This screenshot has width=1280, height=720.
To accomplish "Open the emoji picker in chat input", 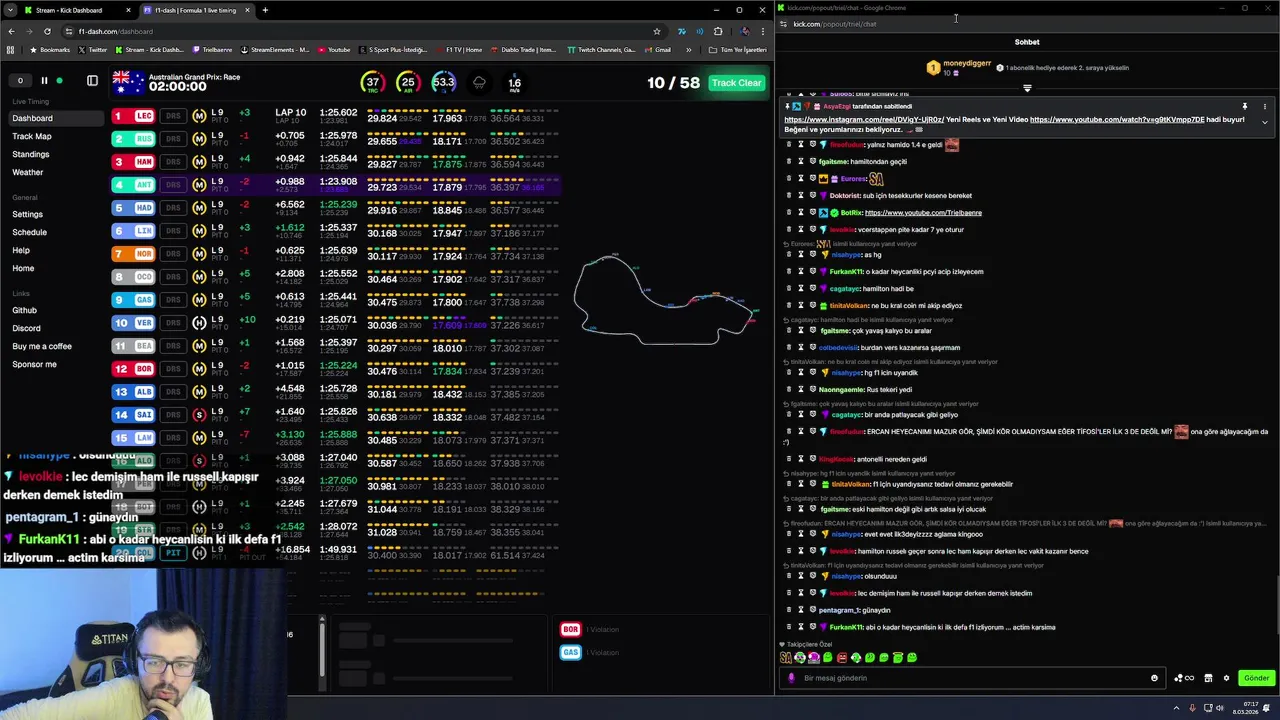I will 1154,678.
